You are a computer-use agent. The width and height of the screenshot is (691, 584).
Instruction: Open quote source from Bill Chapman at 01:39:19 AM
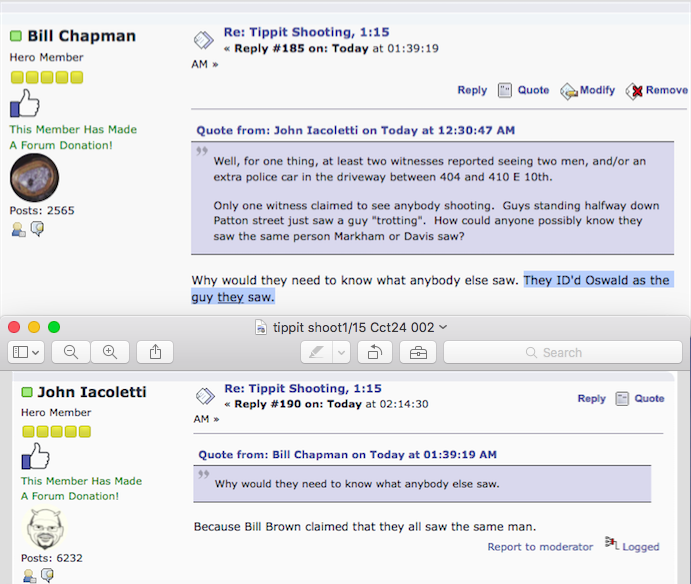pos(347,455)
